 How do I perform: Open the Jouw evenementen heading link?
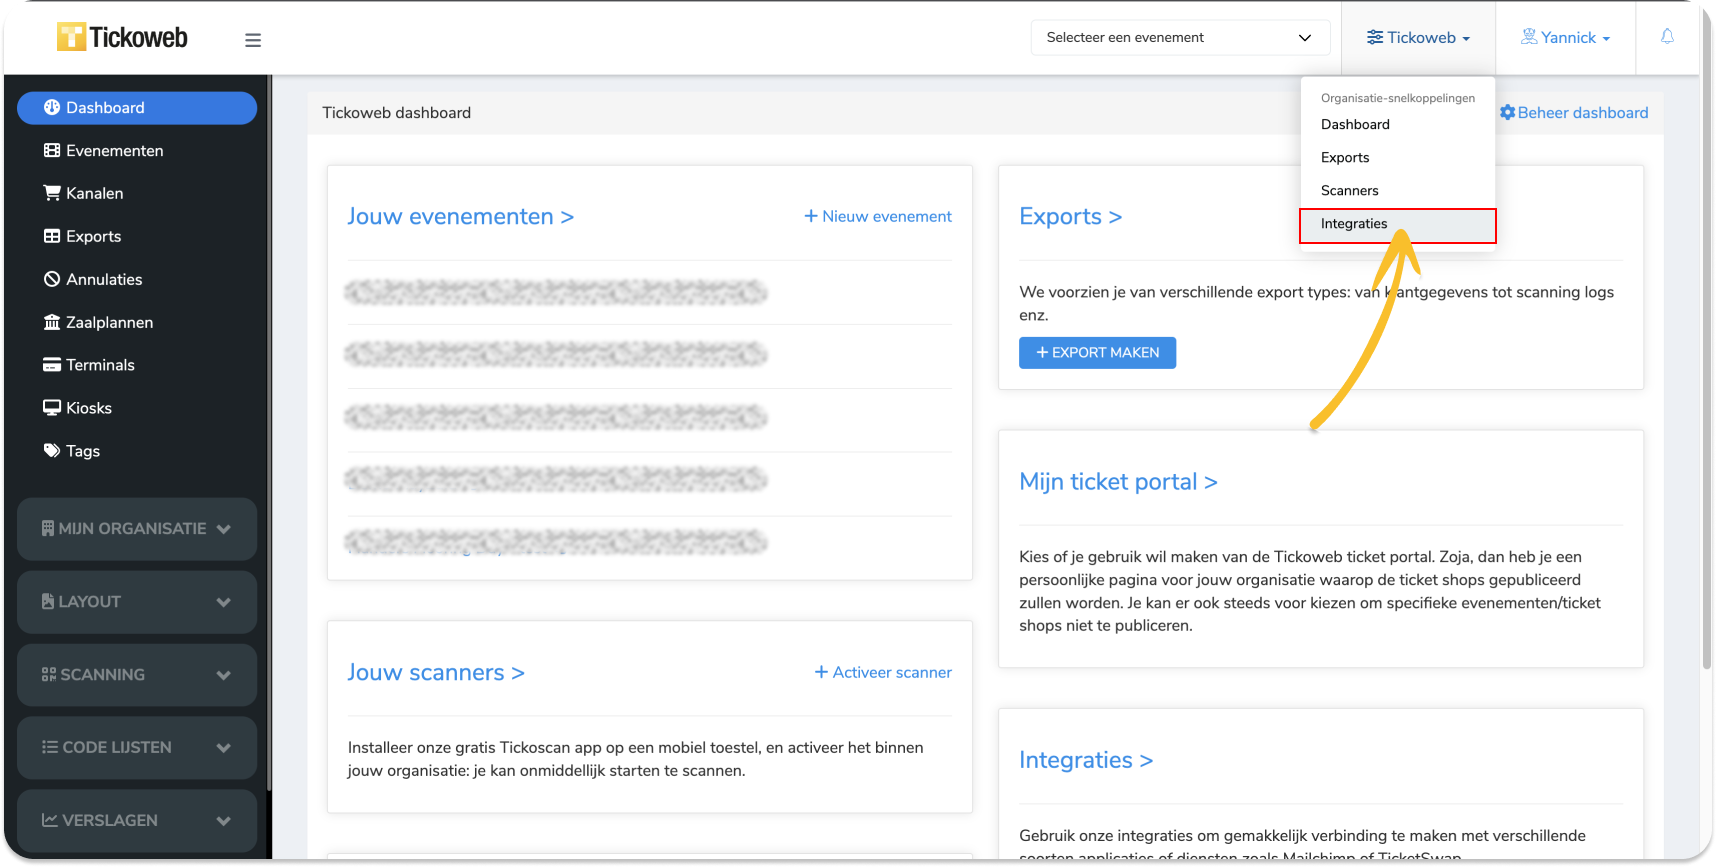tap(461, 217)
